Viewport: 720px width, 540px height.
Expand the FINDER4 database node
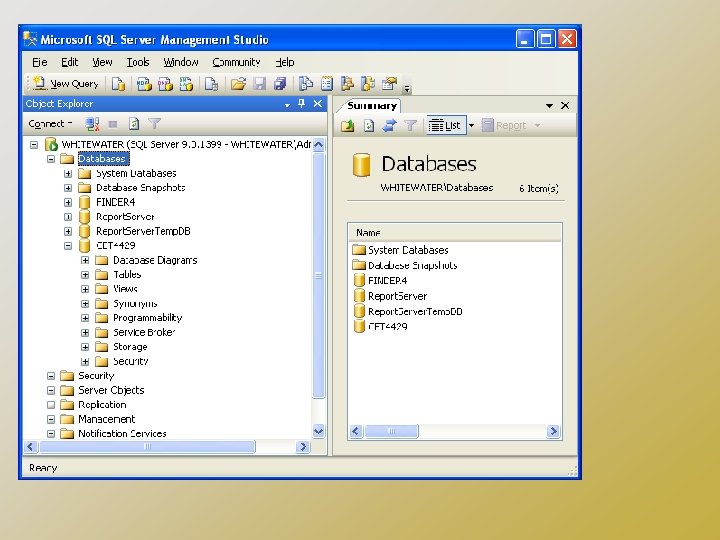click(68, 202)
